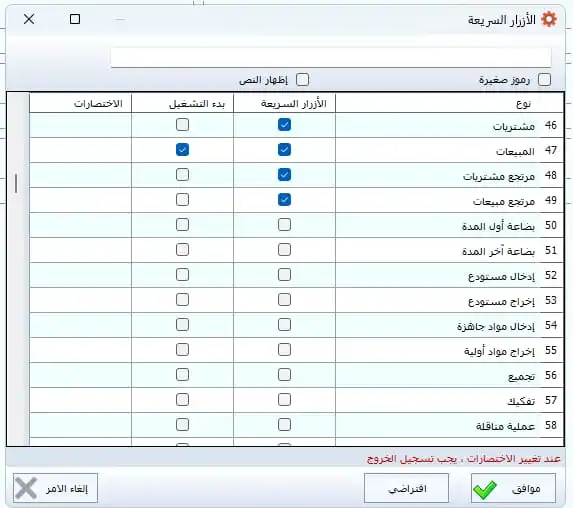Click the green checkmark on موافق button
The image size is (573, 508).
485,489
